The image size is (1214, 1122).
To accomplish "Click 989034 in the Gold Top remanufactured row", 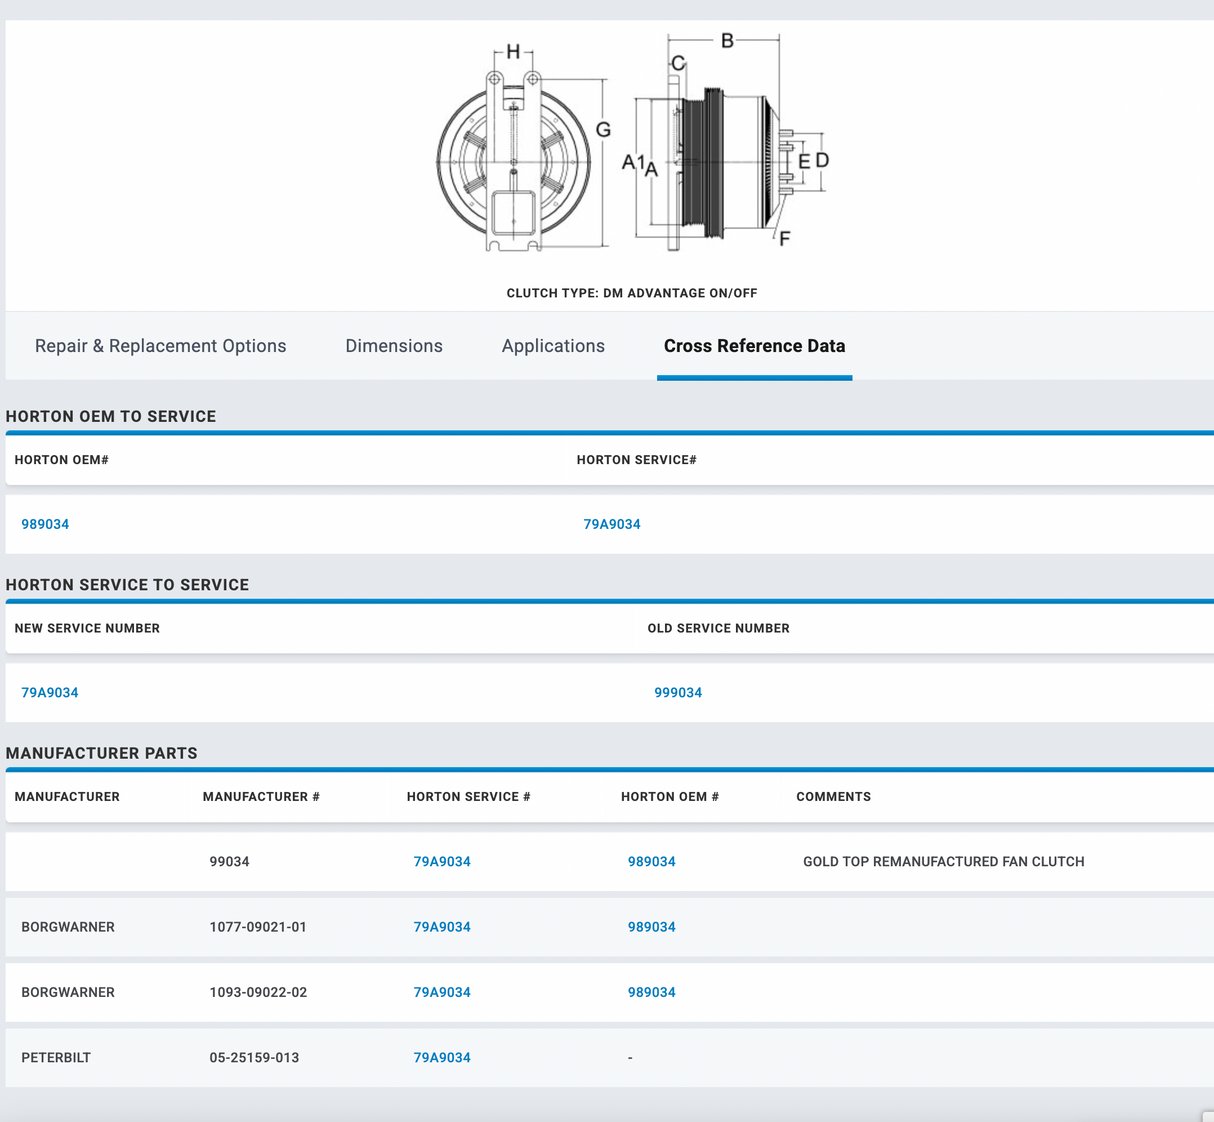I will coord(651,862).
